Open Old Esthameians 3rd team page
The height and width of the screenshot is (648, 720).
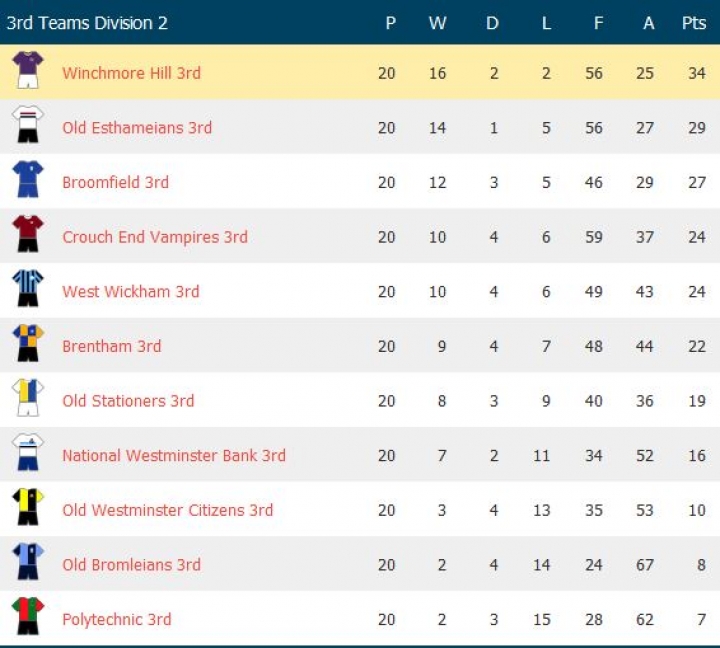point(137,128)
